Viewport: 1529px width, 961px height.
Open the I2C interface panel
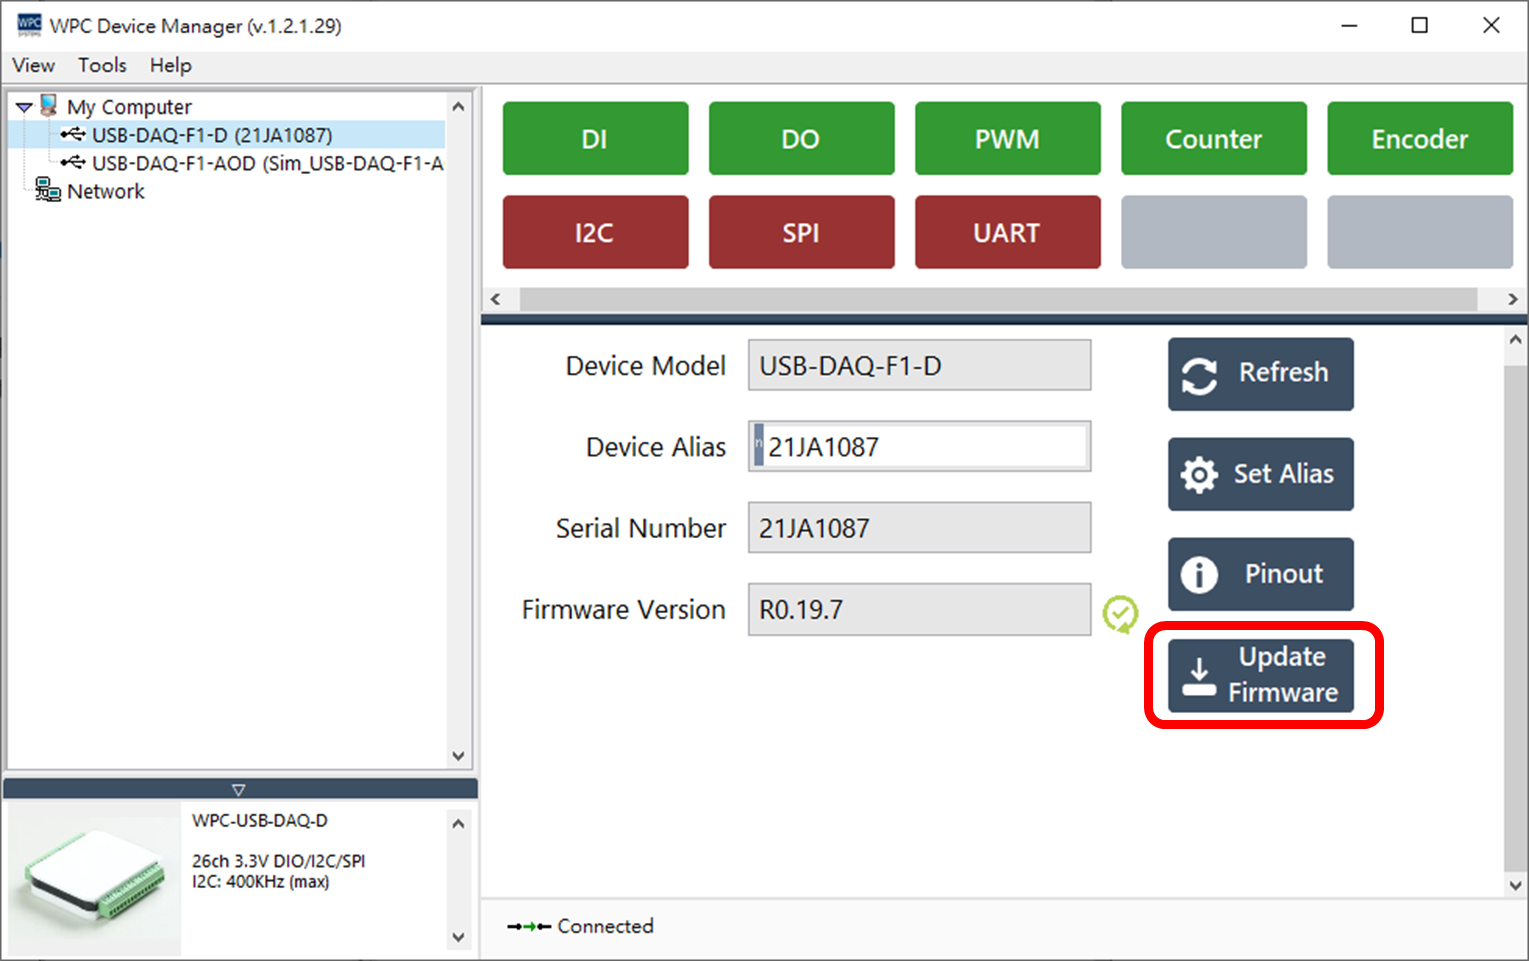pos(594,232)
